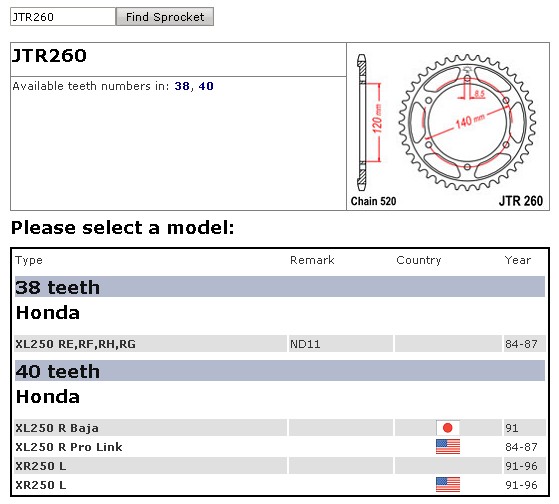This screenshot has width=559, height=504.
Task: Click the Japan flag icon for XL250 R Baja
Action: tap(448, 428)
